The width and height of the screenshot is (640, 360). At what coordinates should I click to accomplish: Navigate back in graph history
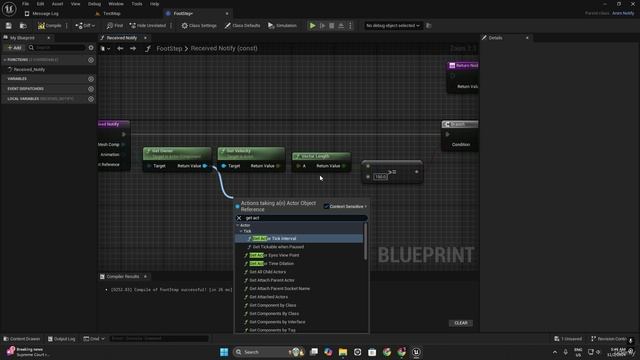[x=120, y=49]
